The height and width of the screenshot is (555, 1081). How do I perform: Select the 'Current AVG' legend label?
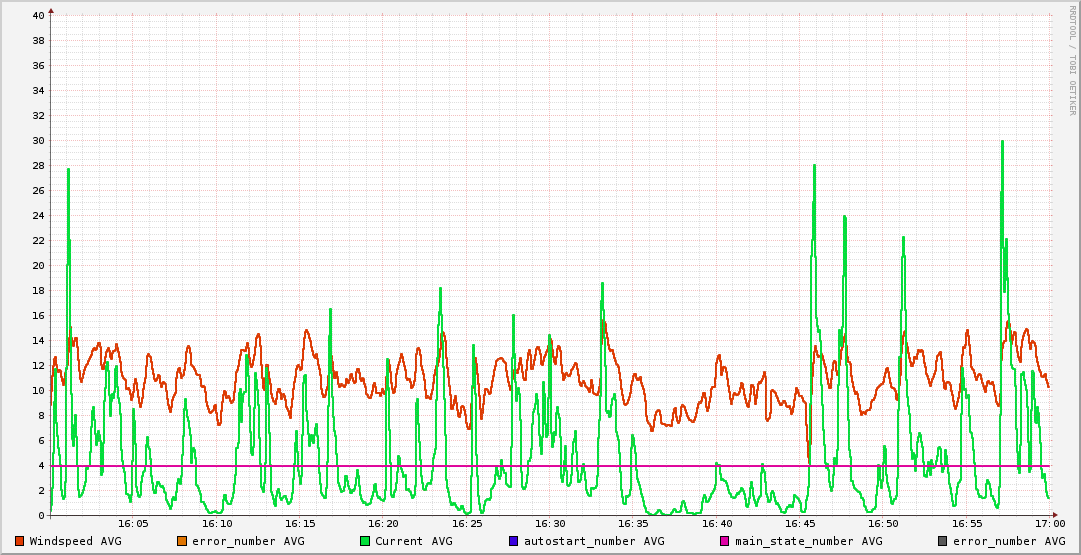[414, 541]
